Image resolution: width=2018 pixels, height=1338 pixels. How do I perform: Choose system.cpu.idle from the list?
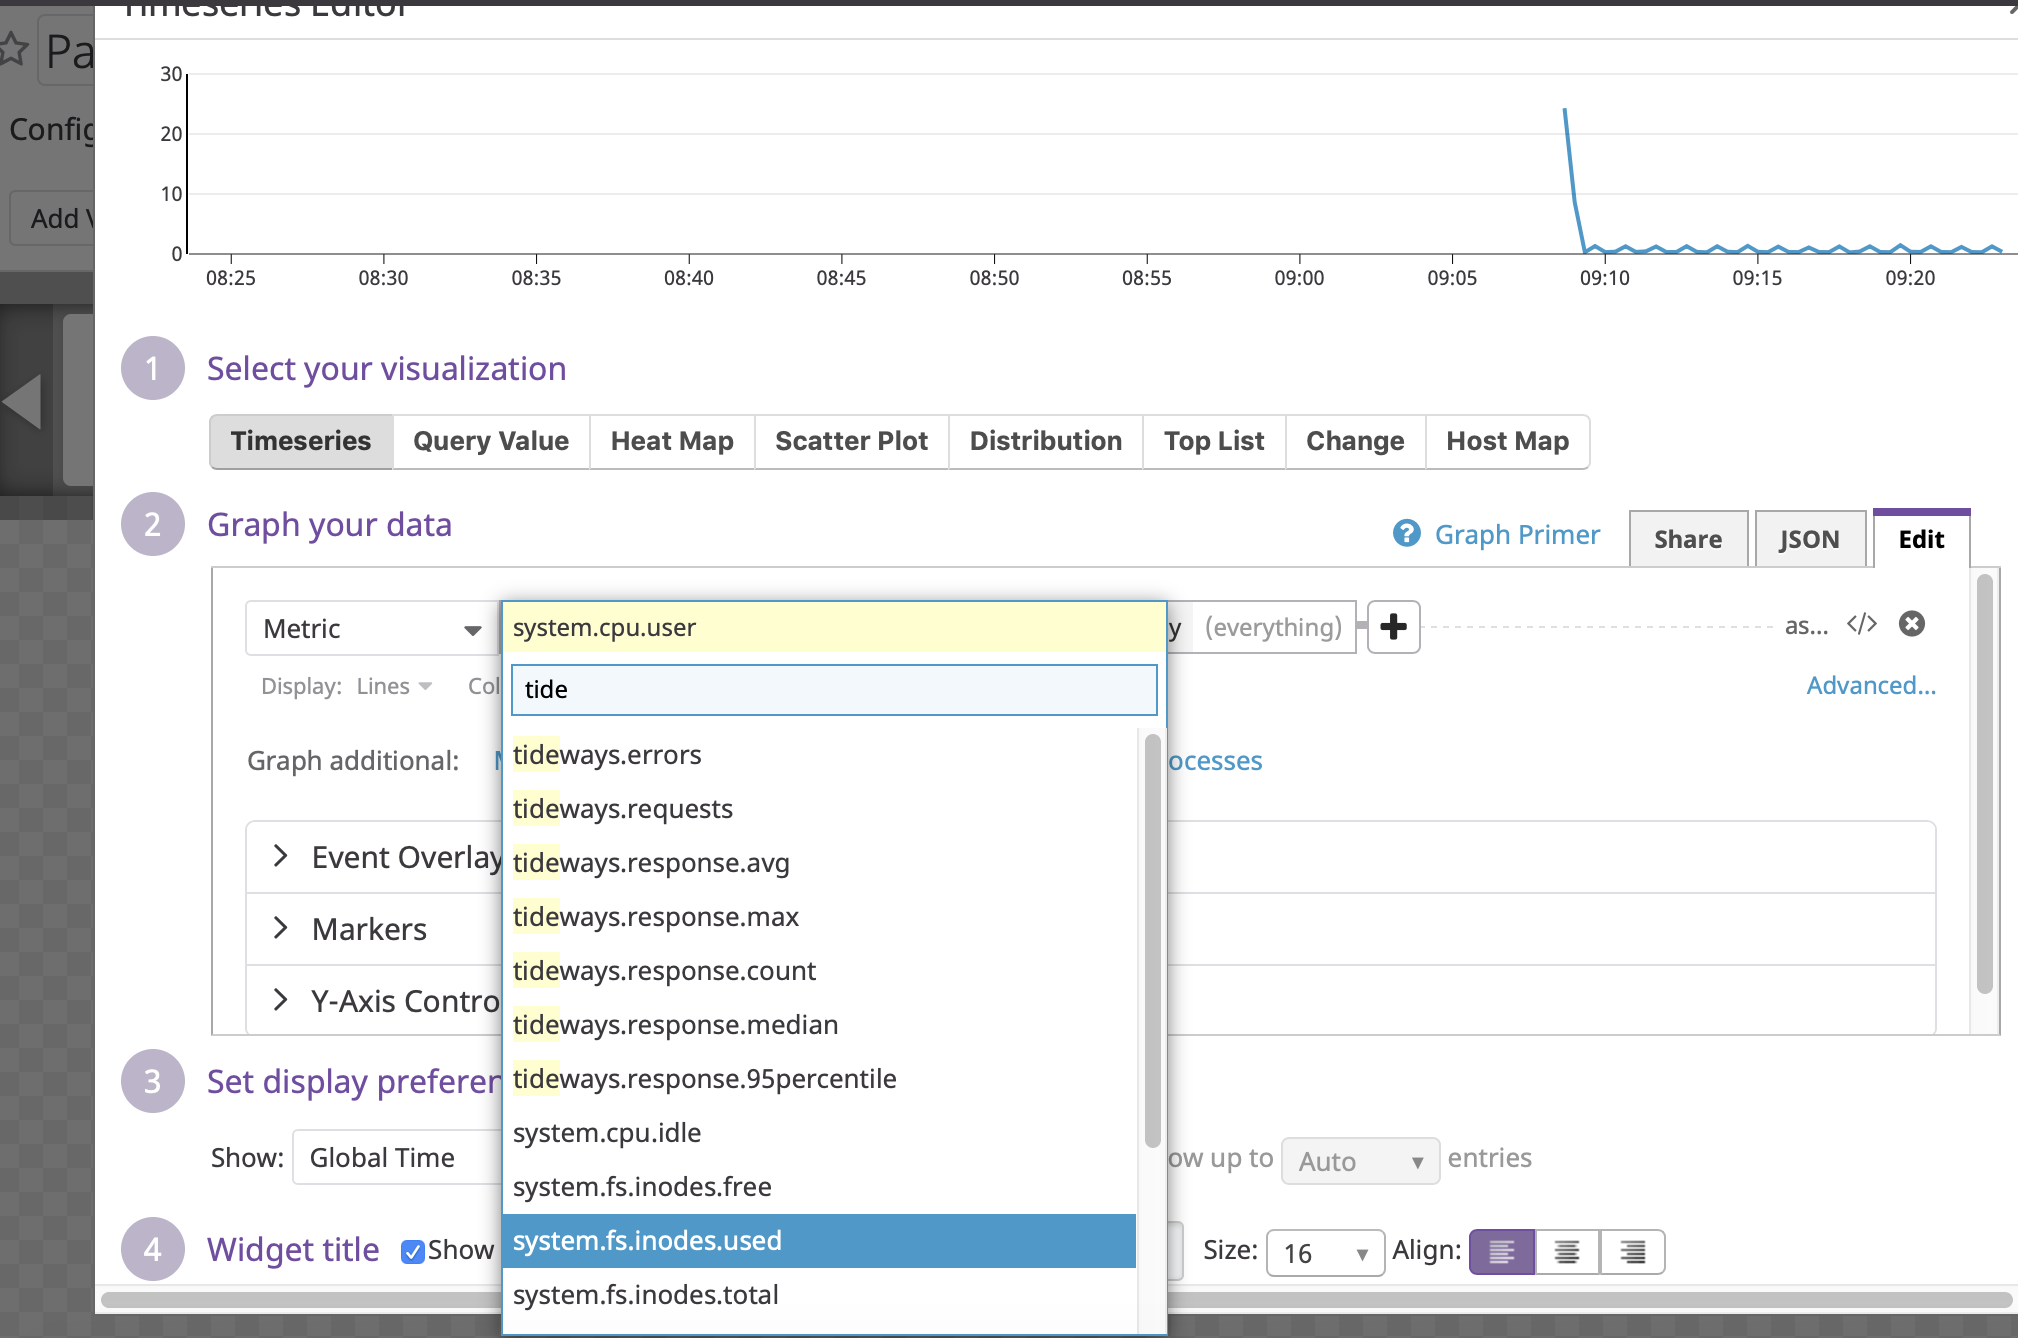(819, 1133)
